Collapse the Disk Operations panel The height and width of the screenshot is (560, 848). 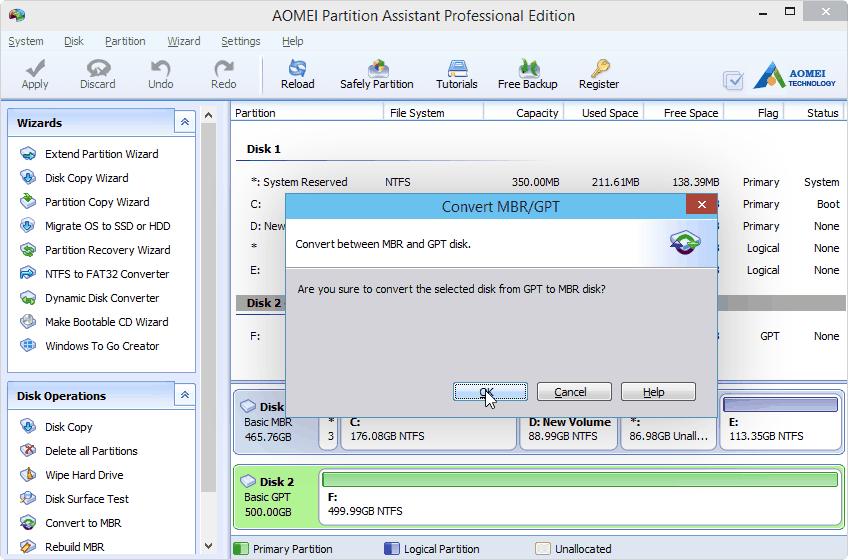[185, 395]
